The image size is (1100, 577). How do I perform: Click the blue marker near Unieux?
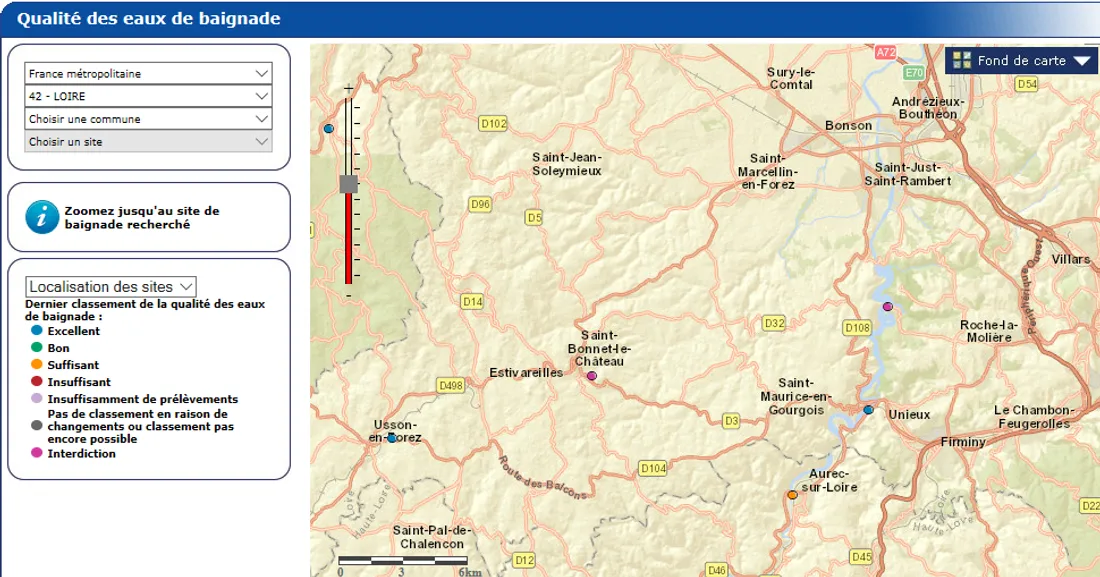[868, 410]
